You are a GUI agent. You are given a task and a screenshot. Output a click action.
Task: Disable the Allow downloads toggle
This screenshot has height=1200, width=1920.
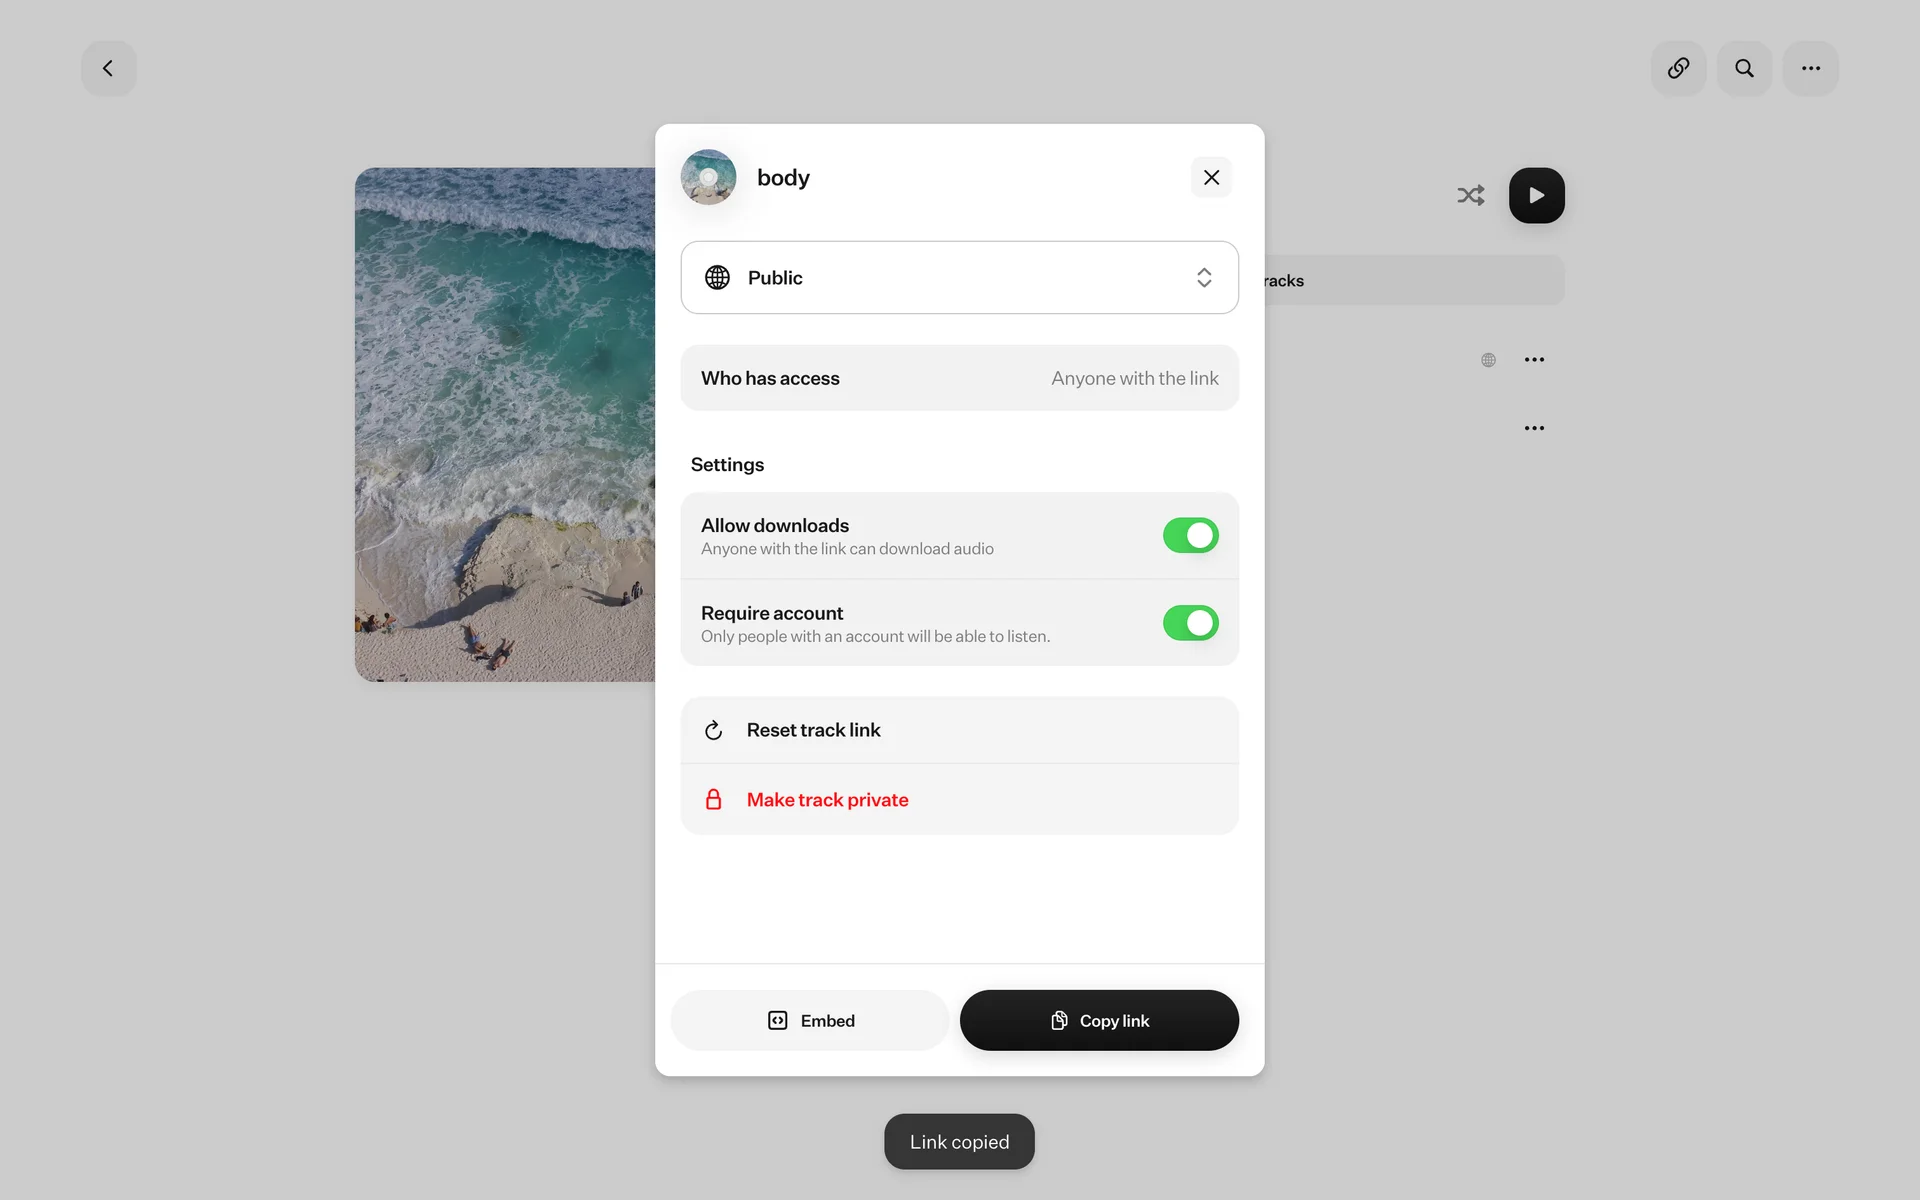click(1190, 535)
